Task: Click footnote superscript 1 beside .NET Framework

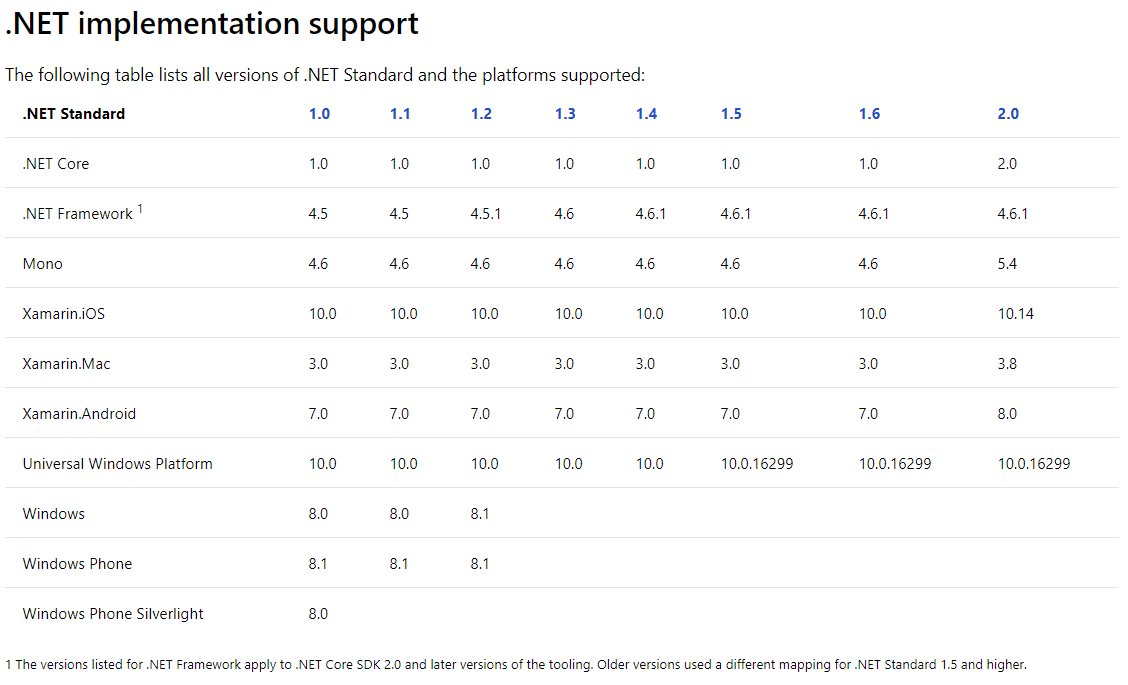Action: pyautogui.click(x=140, y=209)
